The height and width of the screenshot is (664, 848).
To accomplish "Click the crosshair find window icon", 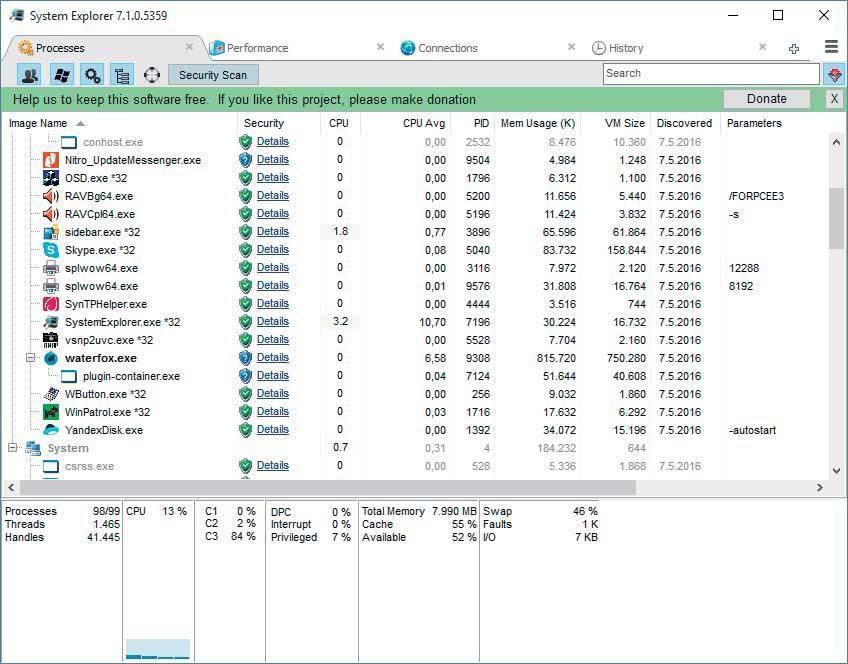I will (x=152, y=75).
